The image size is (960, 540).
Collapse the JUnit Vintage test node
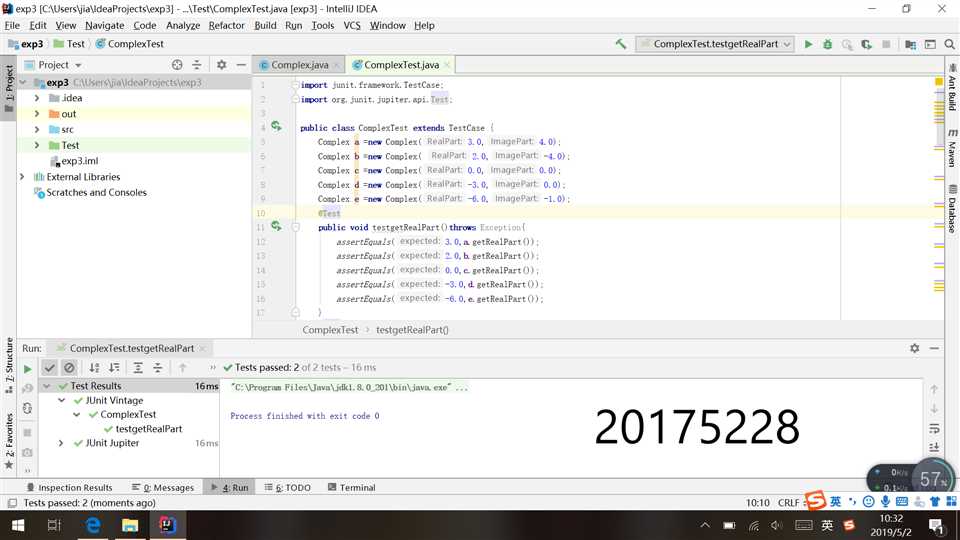click(x=61, y=400)
